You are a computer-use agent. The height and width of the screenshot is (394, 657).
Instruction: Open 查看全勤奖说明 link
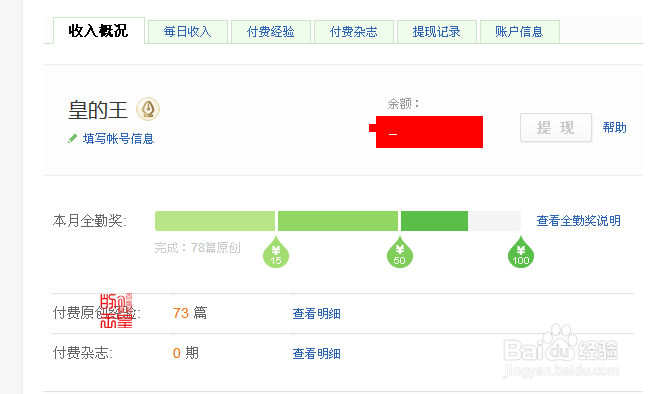click(579, 221)
